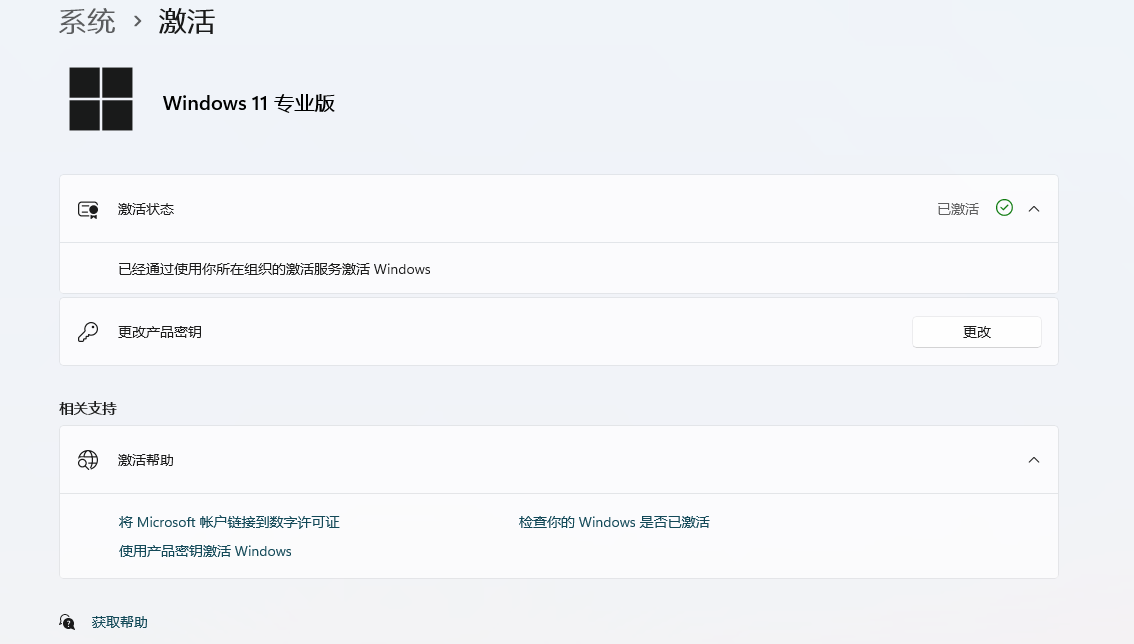This screenshot has height=644, width=1134.
Task: Click the 更改产品密钥 label
Action: pos(160,332)
